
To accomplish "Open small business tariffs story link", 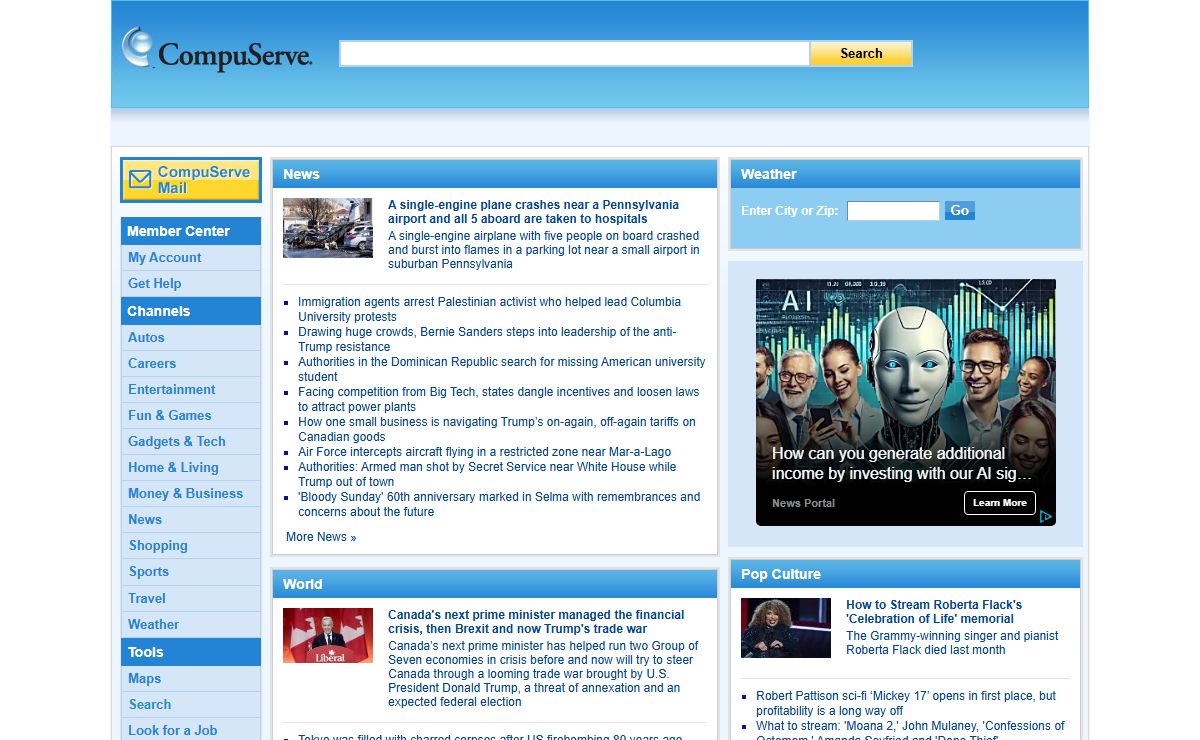I will click(x=496, y=429).
